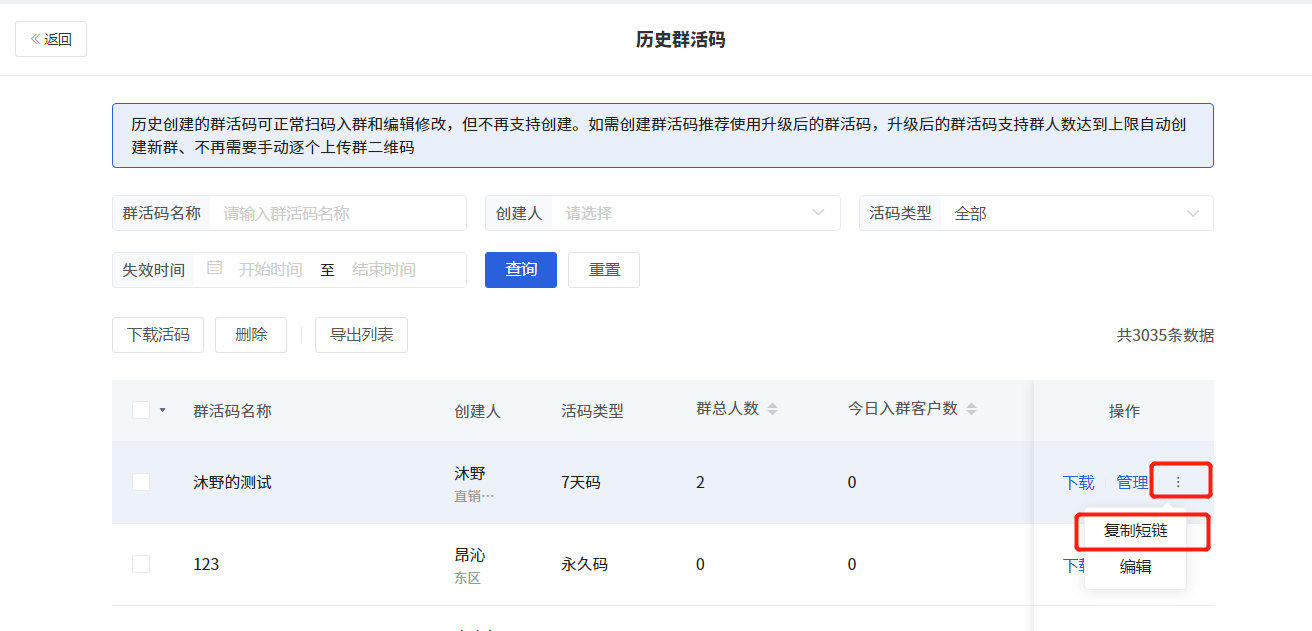1312x631 pixels.
Task: Click the 删除 button
Action: click(x=251, y=335)
